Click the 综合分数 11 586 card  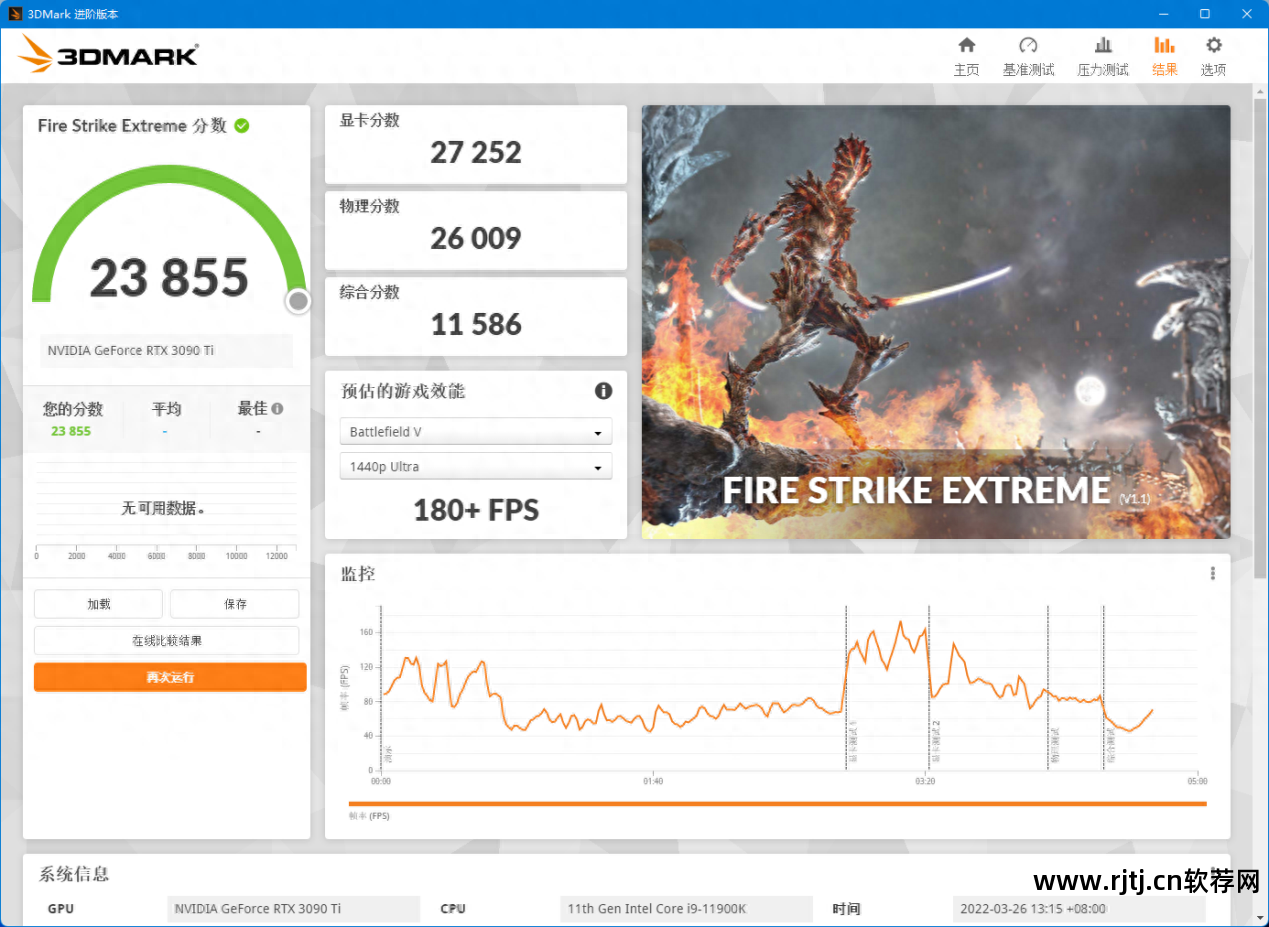click(x=476, y=317)
